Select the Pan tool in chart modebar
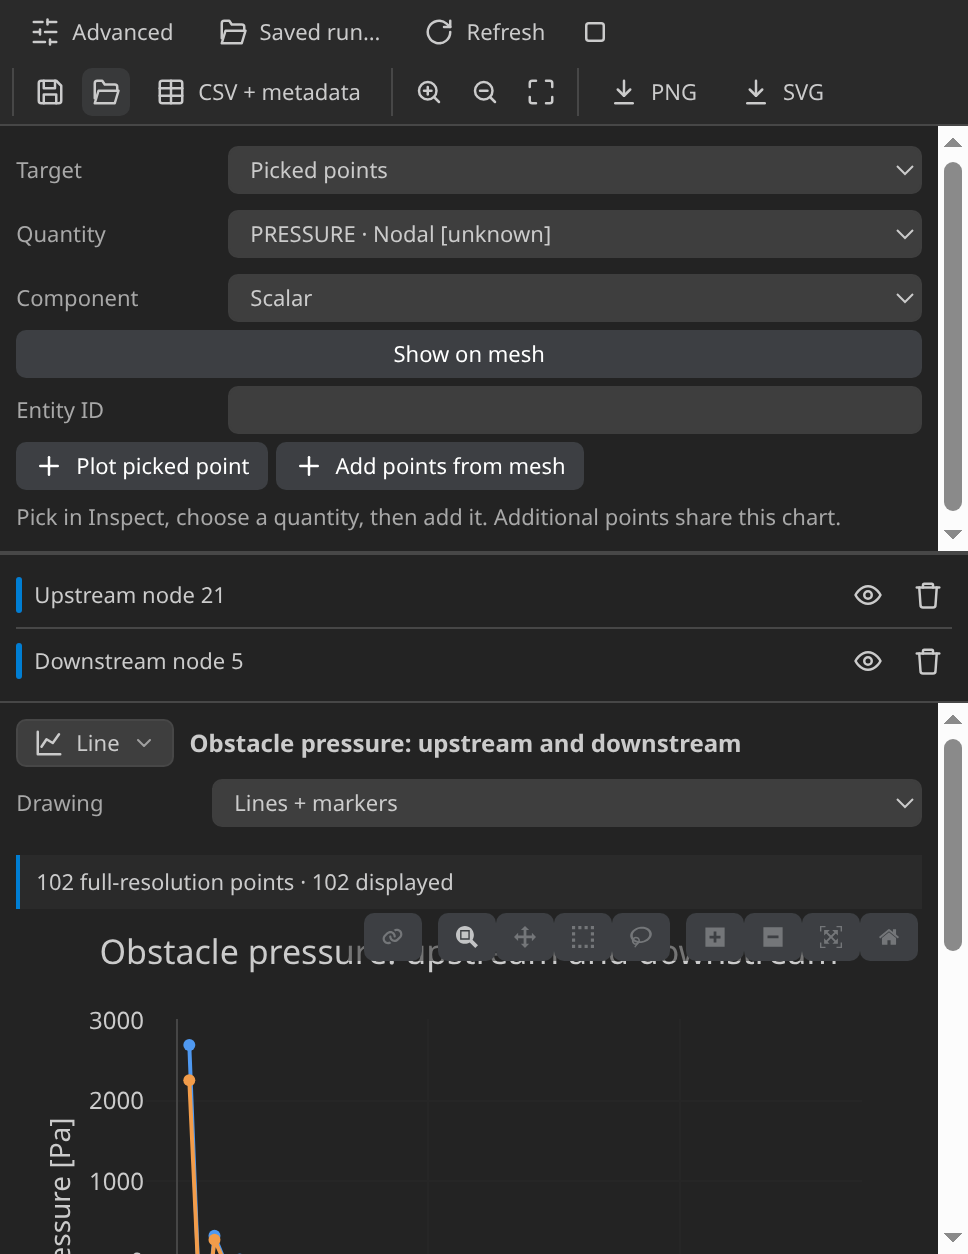 tap(525, 937)
